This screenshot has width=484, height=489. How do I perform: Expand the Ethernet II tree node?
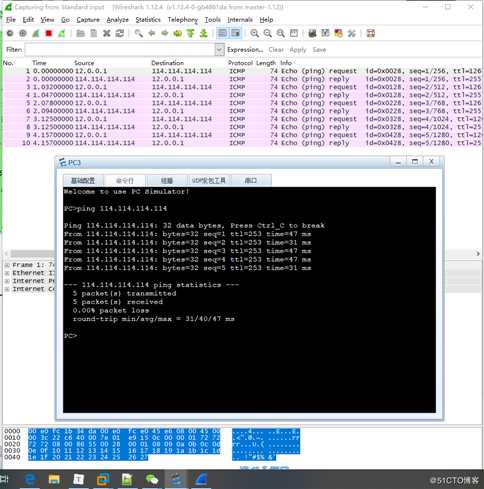pos(7,273)
